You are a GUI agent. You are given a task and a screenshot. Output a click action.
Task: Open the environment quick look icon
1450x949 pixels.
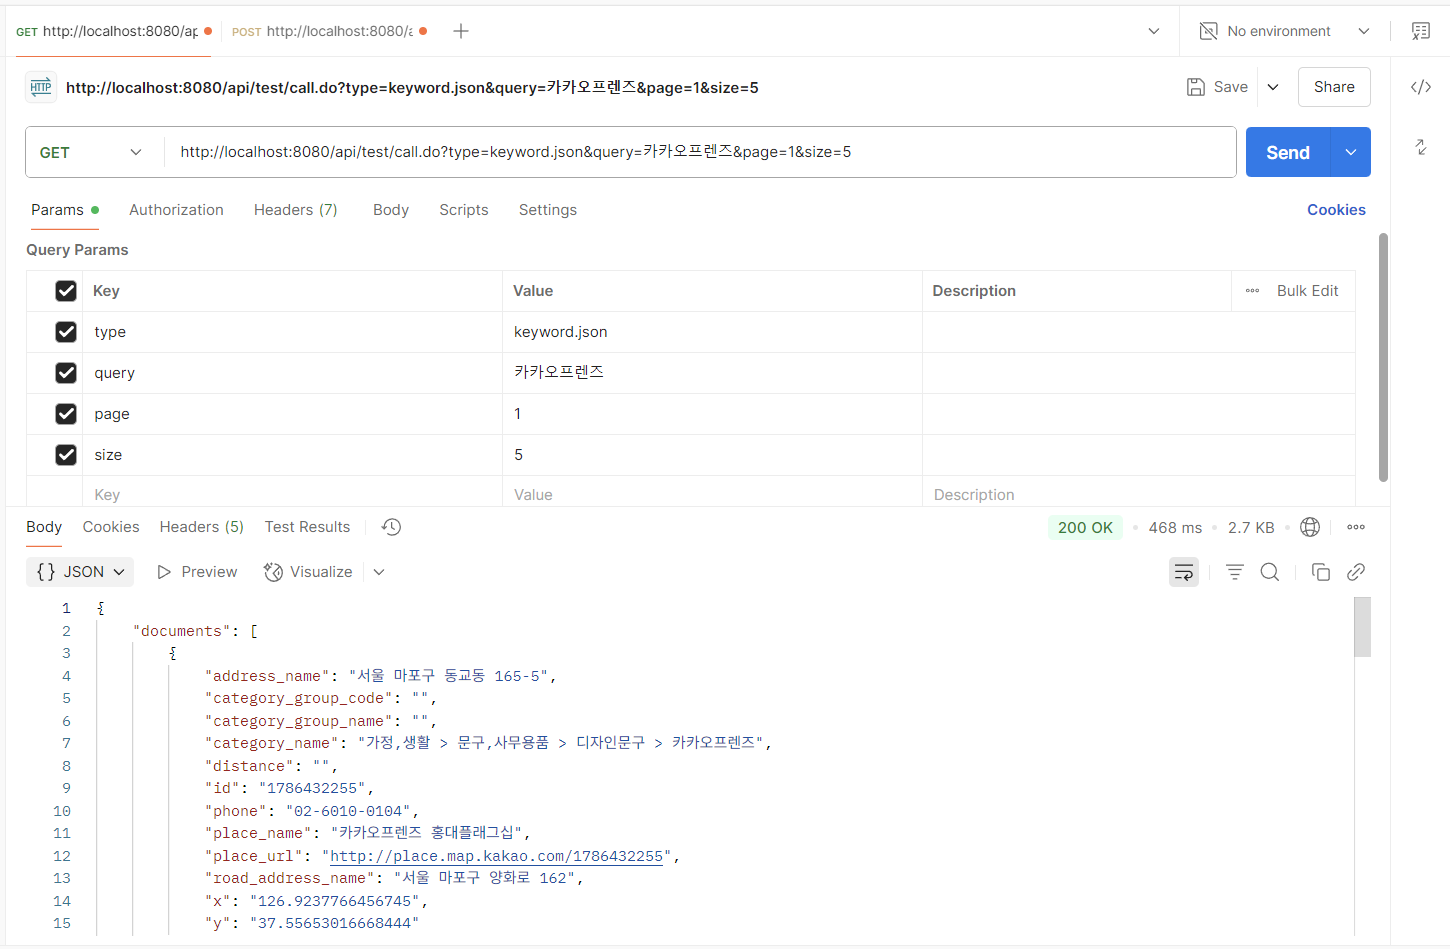[x=1421, y=31]
